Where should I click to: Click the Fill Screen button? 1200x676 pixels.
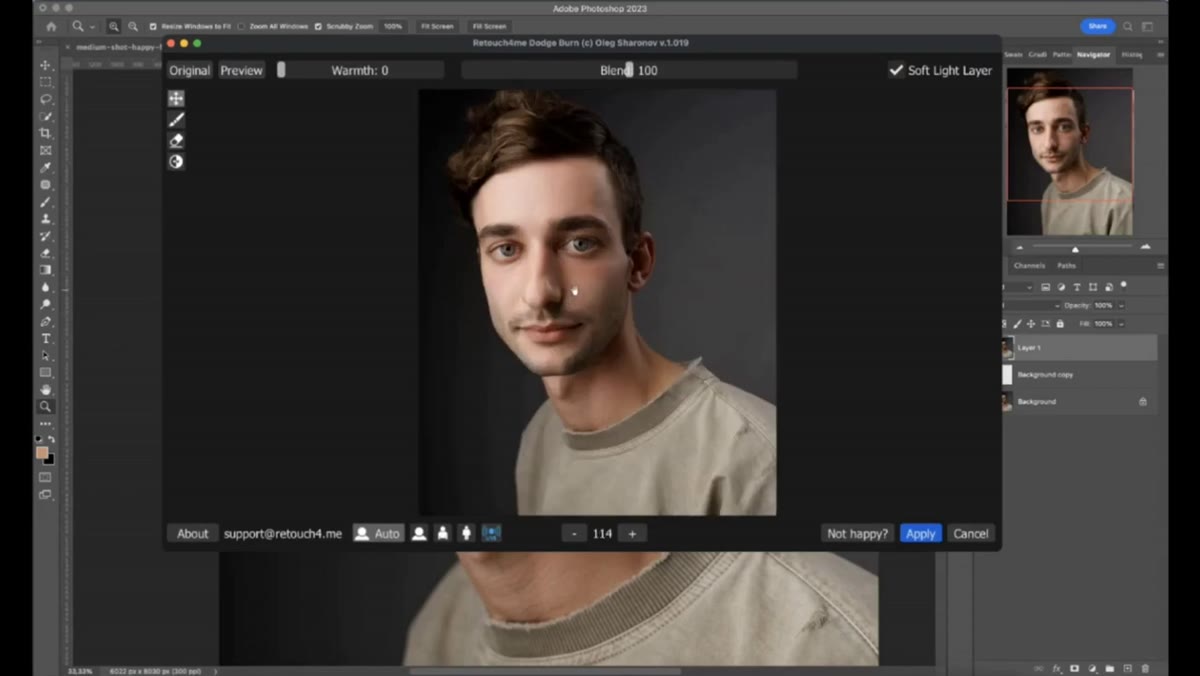click(489, 26)
